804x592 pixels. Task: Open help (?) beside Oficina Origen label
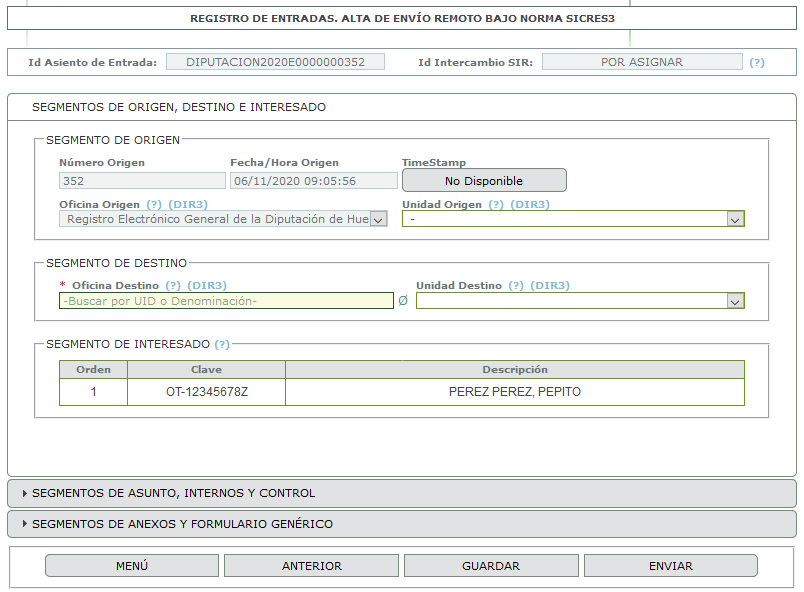154,205
